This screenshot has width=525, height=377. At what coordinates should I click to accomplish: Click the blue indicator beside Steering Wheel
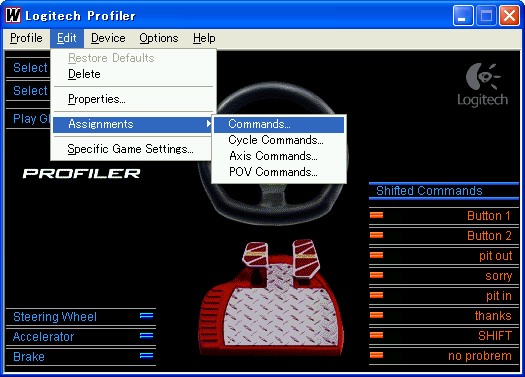147,316
